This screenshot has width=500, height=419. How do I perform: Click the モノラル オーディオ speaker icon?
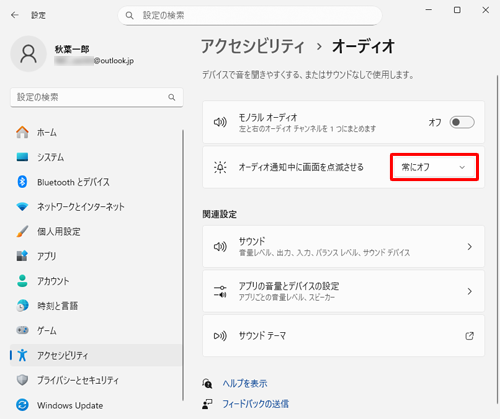tap(220, 122)
